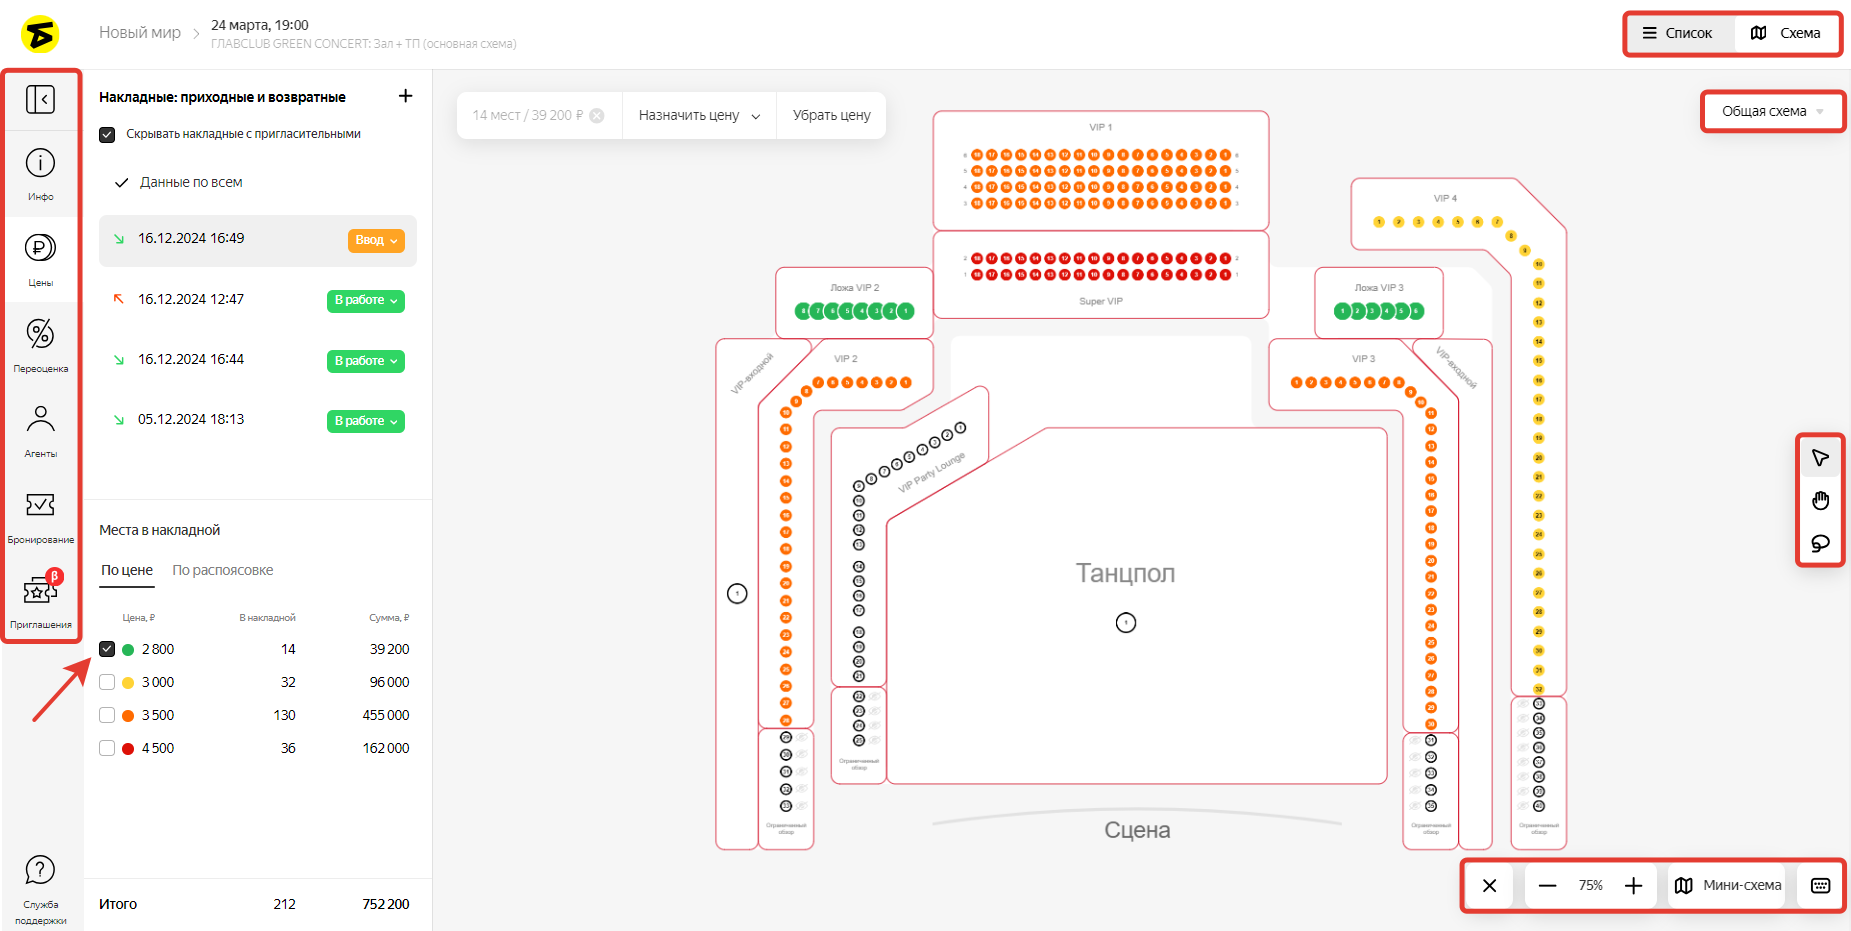Open the Инфо section
Viewport: 1851px width, 931px height.
pos(40,174)
